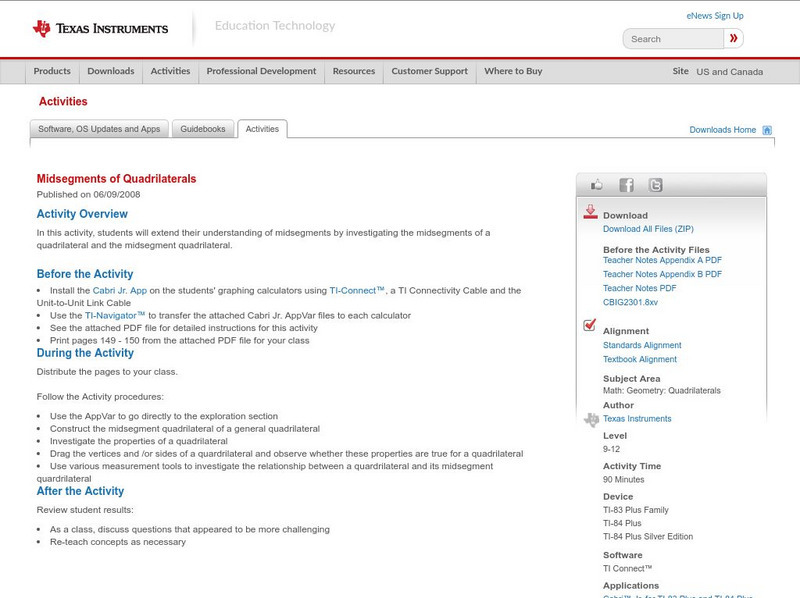Switch to the Guidebooks tab

[x=203, y=129]
